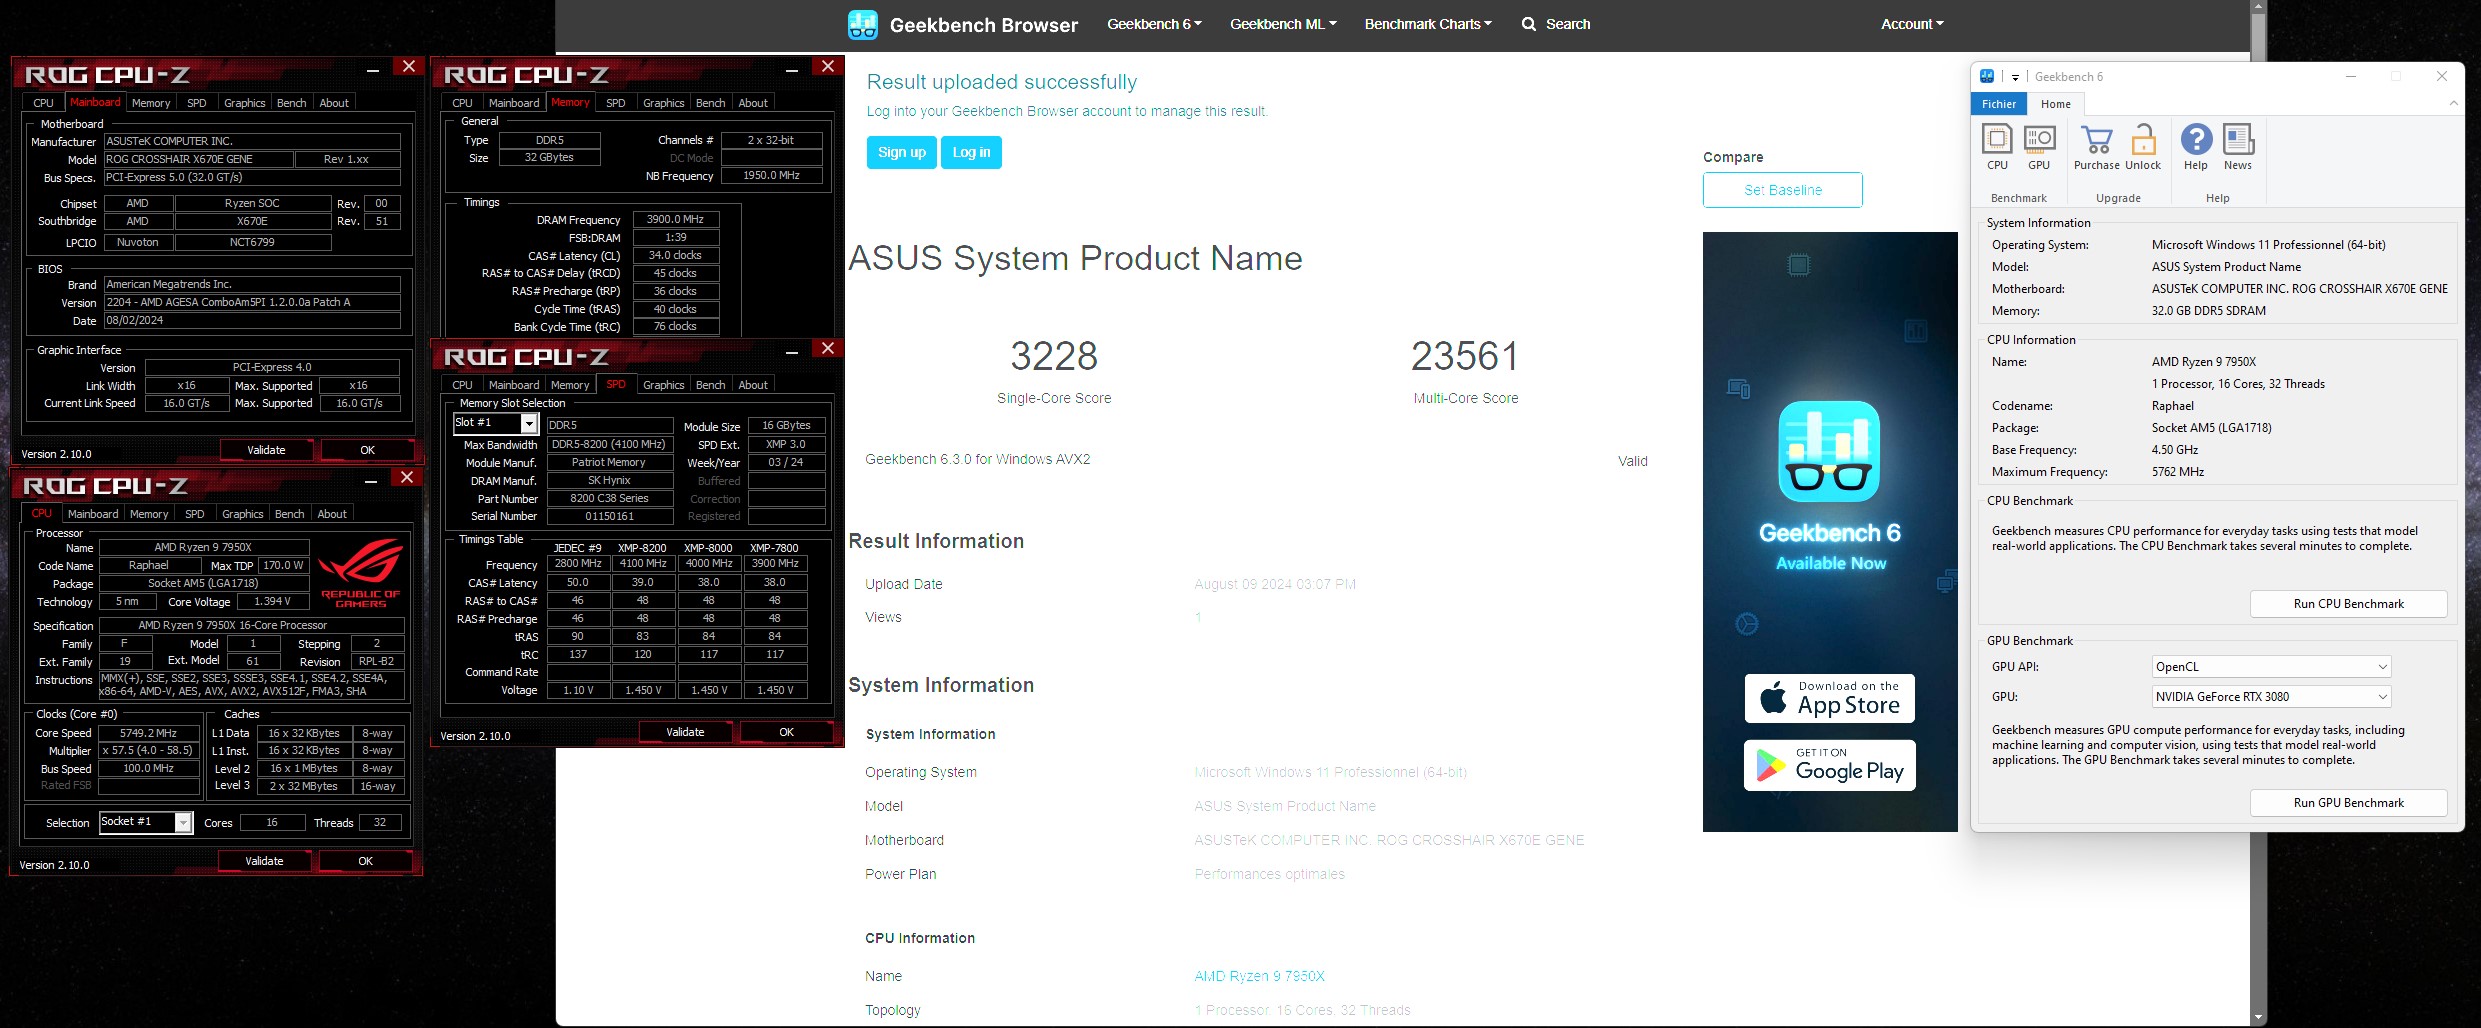Click OK in the Mainboard CPU-Z window

367,450
